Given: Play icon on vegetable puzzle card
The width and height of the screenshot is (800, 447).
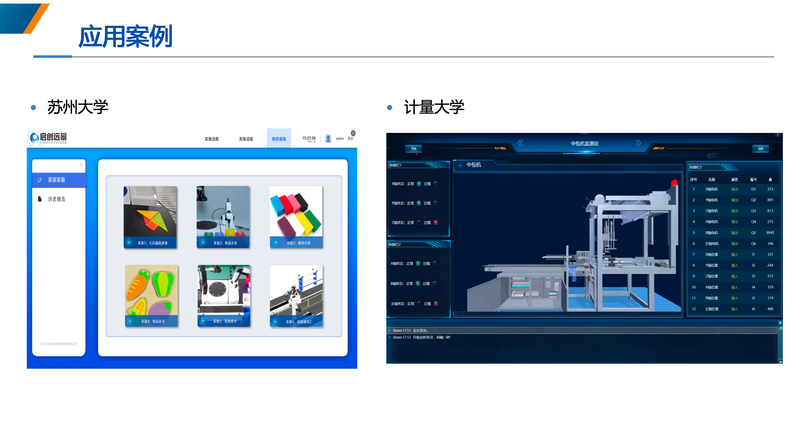Looking at the screenshot, I should (x=131, y=321).
